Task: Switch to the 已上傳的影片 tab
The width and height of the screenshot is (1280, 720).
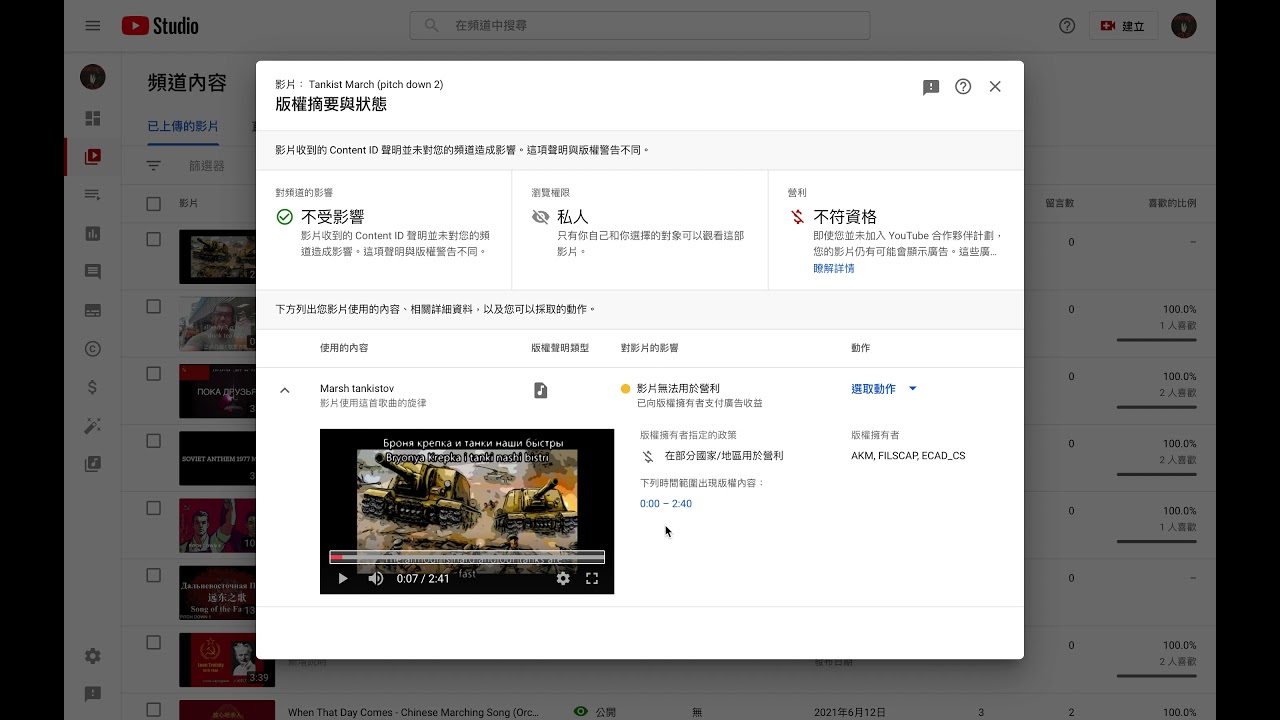Action: pyautogui.click(x=183, y=126)
